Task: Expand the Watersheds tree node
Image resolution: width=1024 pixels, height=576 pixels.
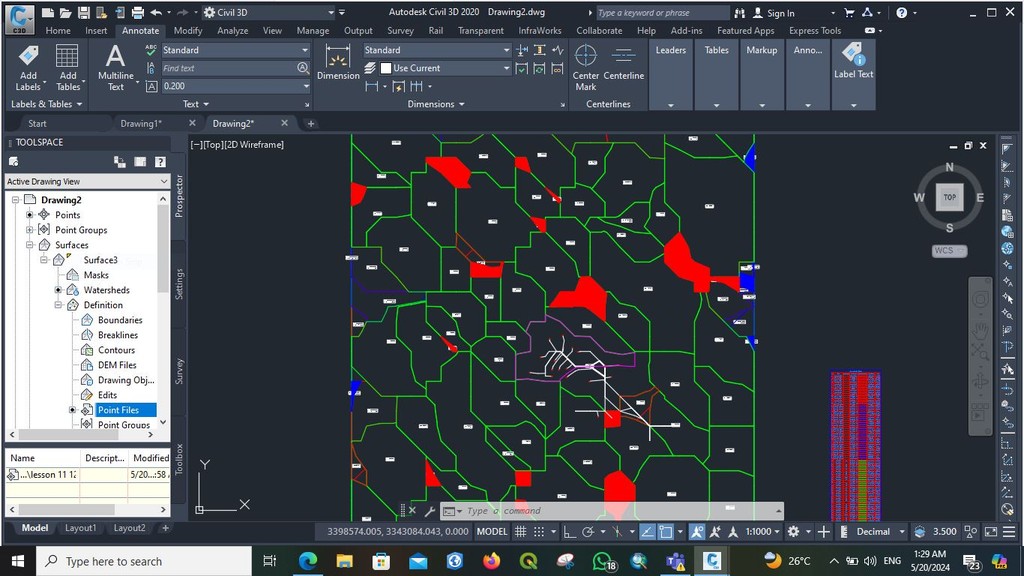Action: click(58, 290)
